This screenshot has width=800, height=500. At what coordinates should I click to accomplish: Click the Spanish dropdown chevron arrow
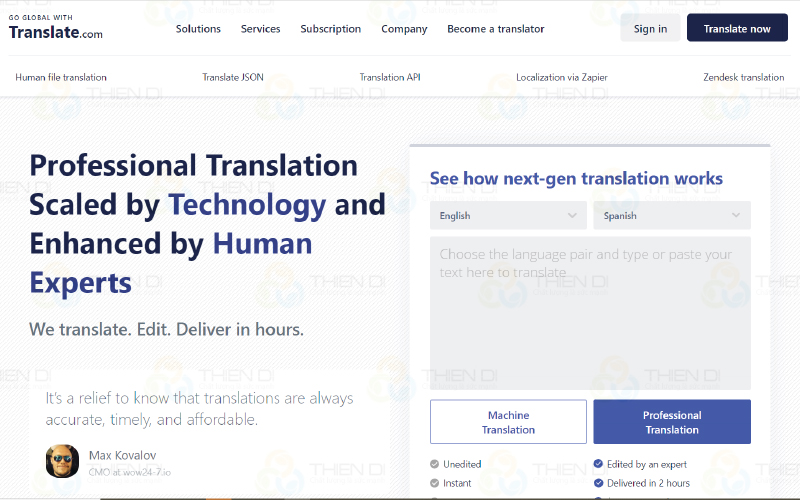click(737, 215)
